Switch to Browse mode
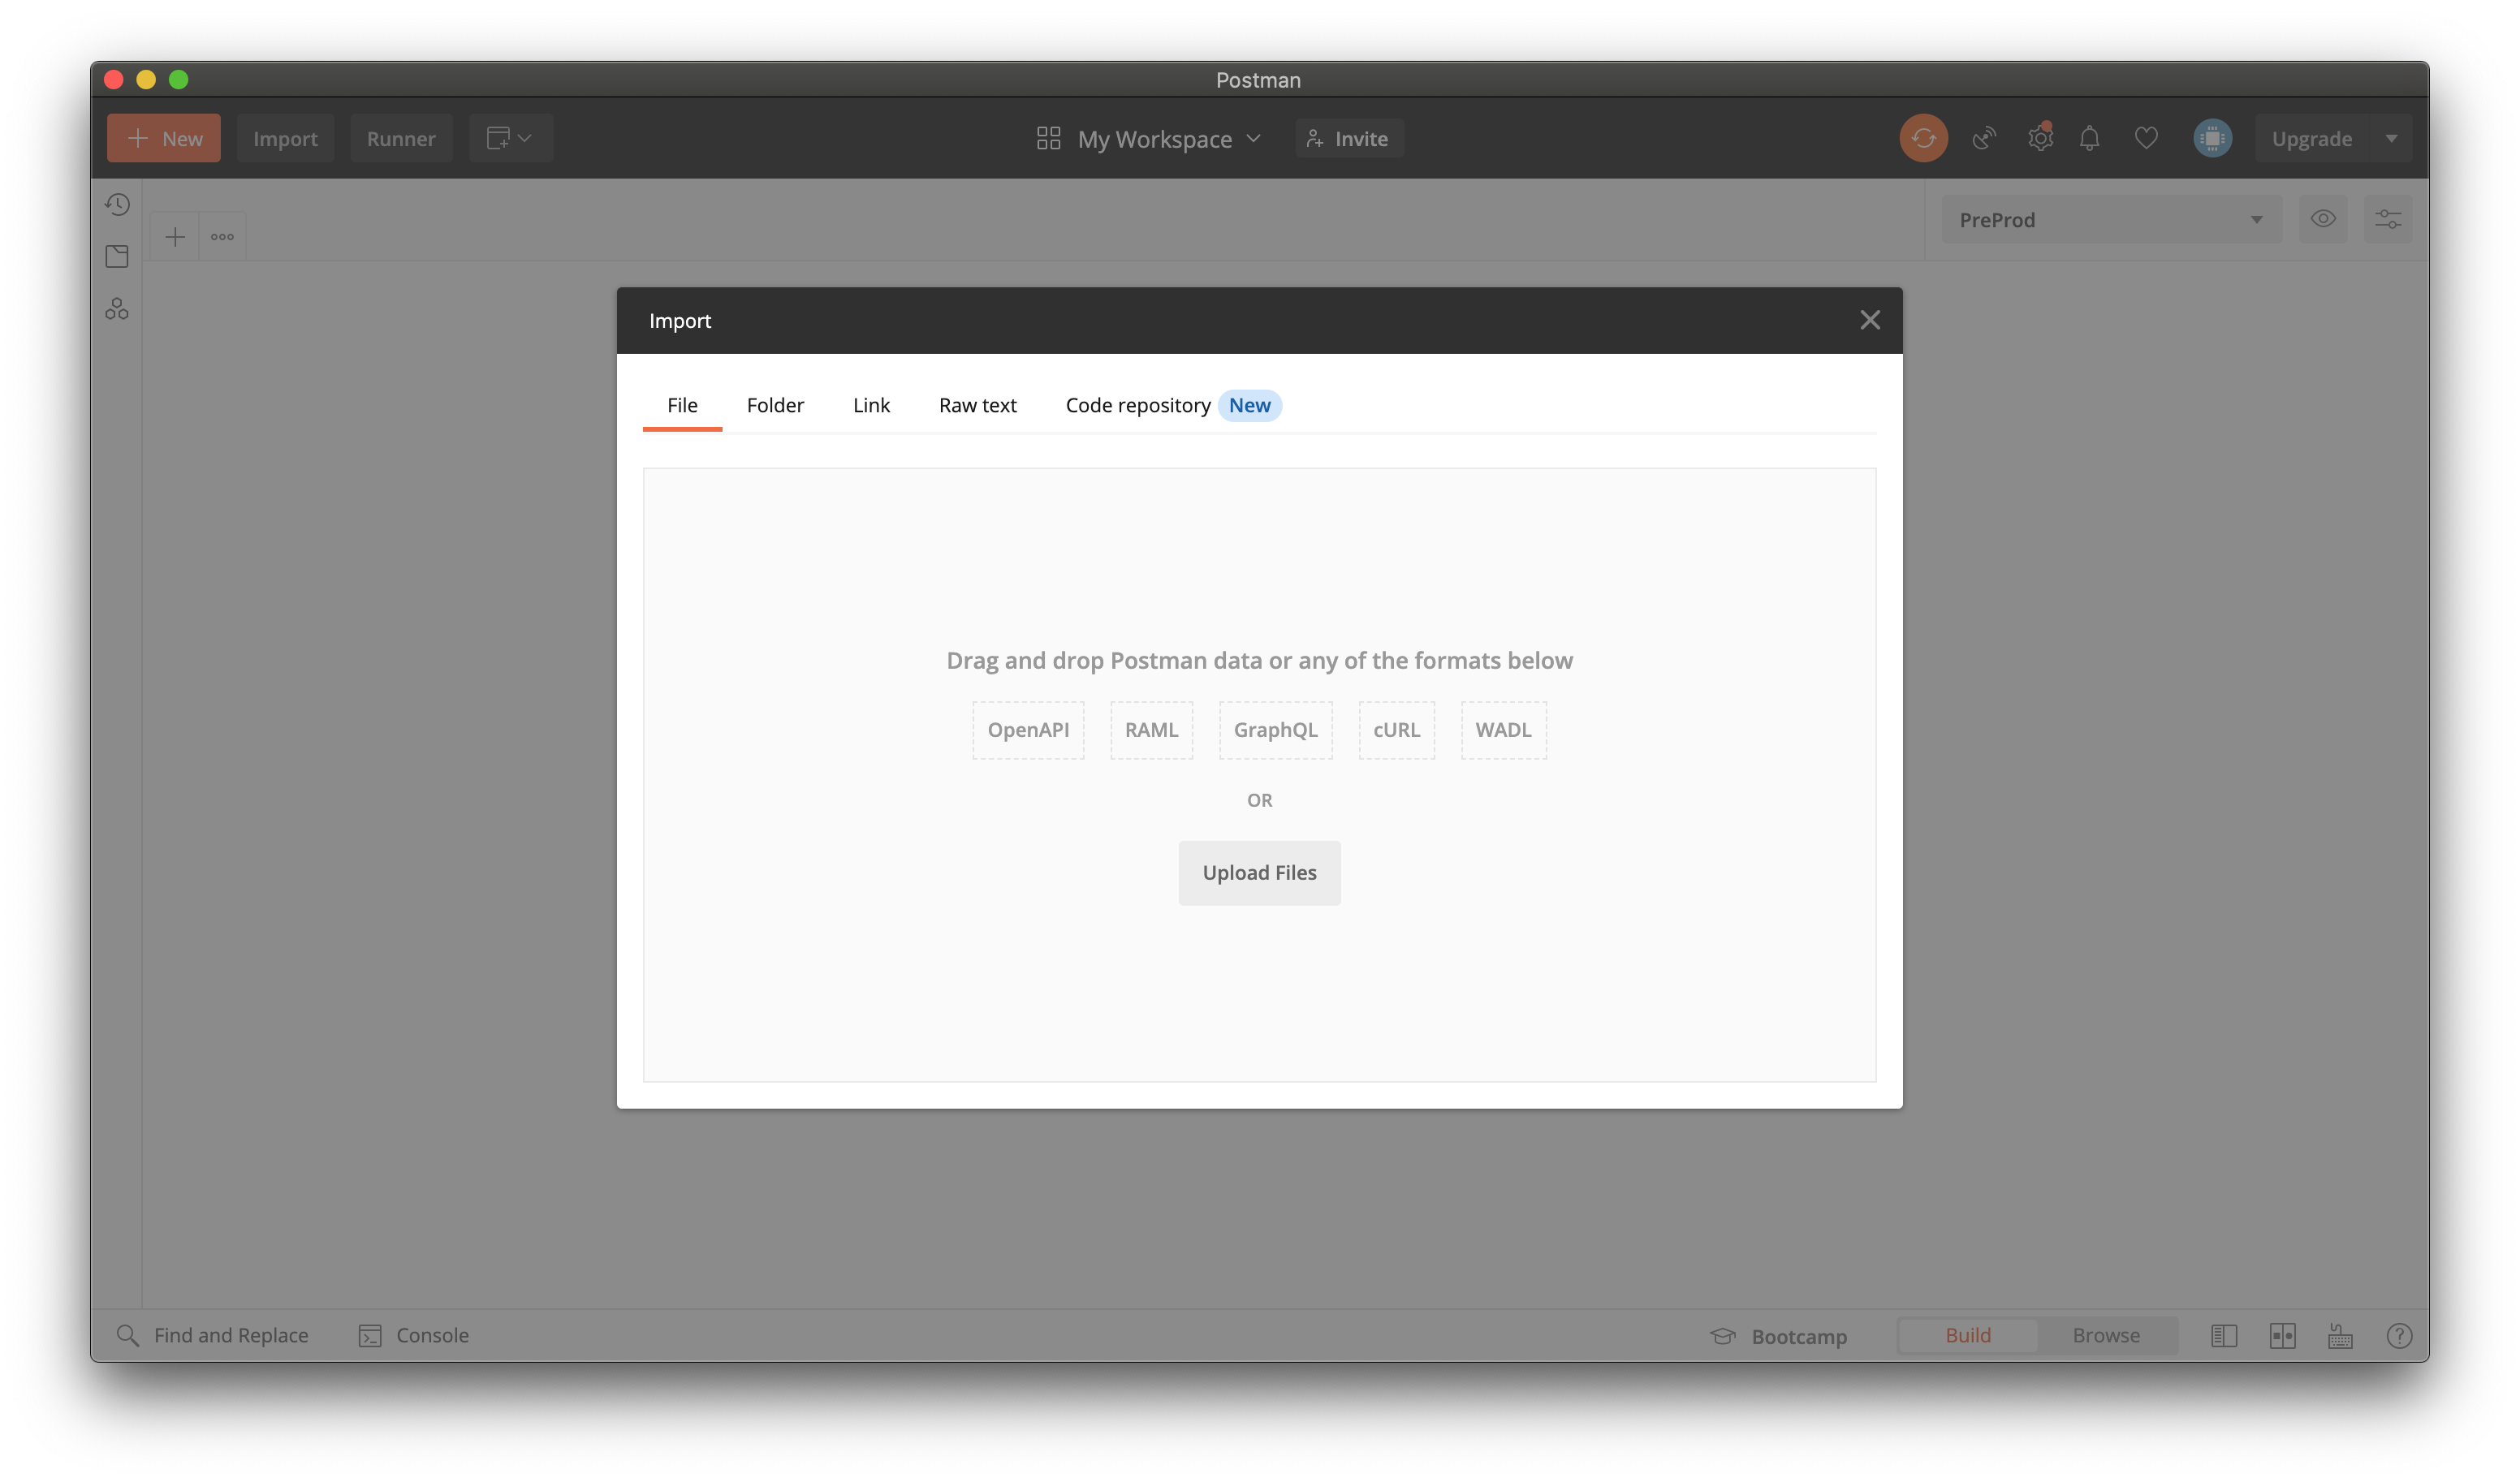 tap(2106, 1336)
